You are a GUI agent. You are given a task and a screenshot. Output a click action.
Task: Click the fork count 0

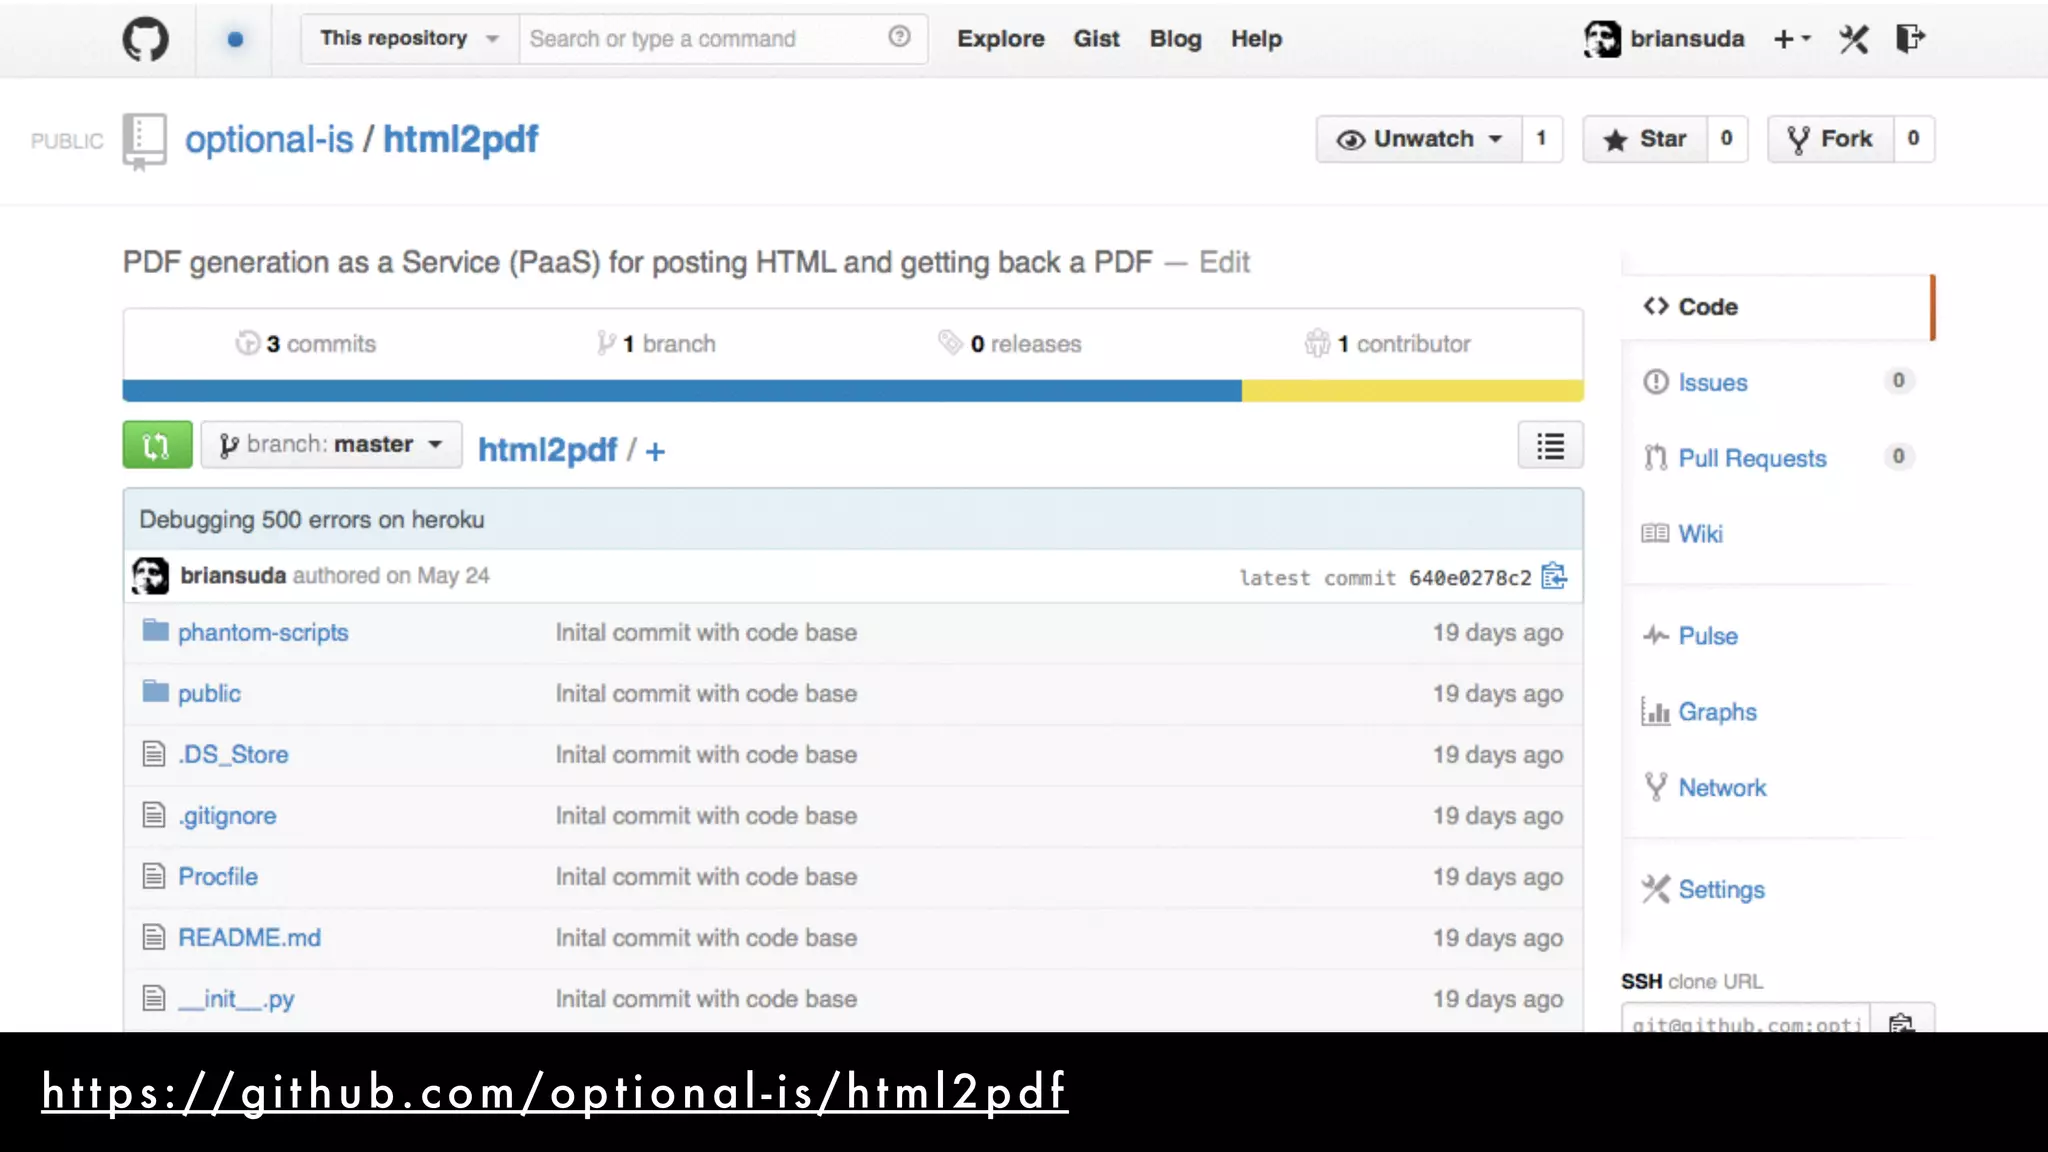[1914, 139]
